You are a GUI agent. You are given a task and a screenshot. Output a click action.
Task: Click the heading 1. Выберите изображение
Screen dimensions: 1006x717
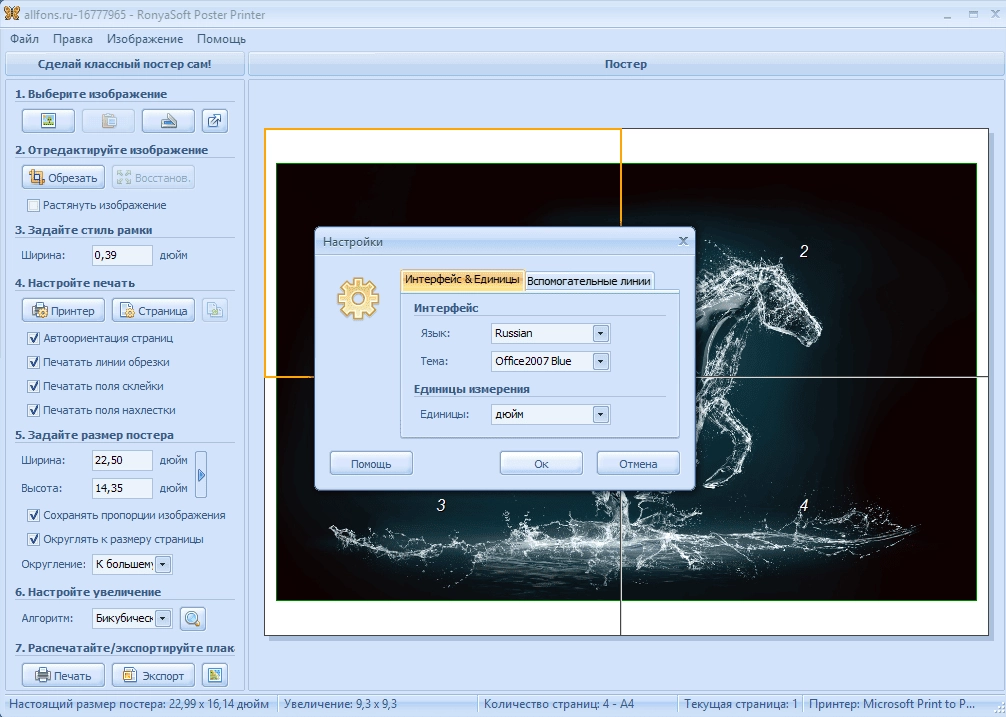click(91, 94)
